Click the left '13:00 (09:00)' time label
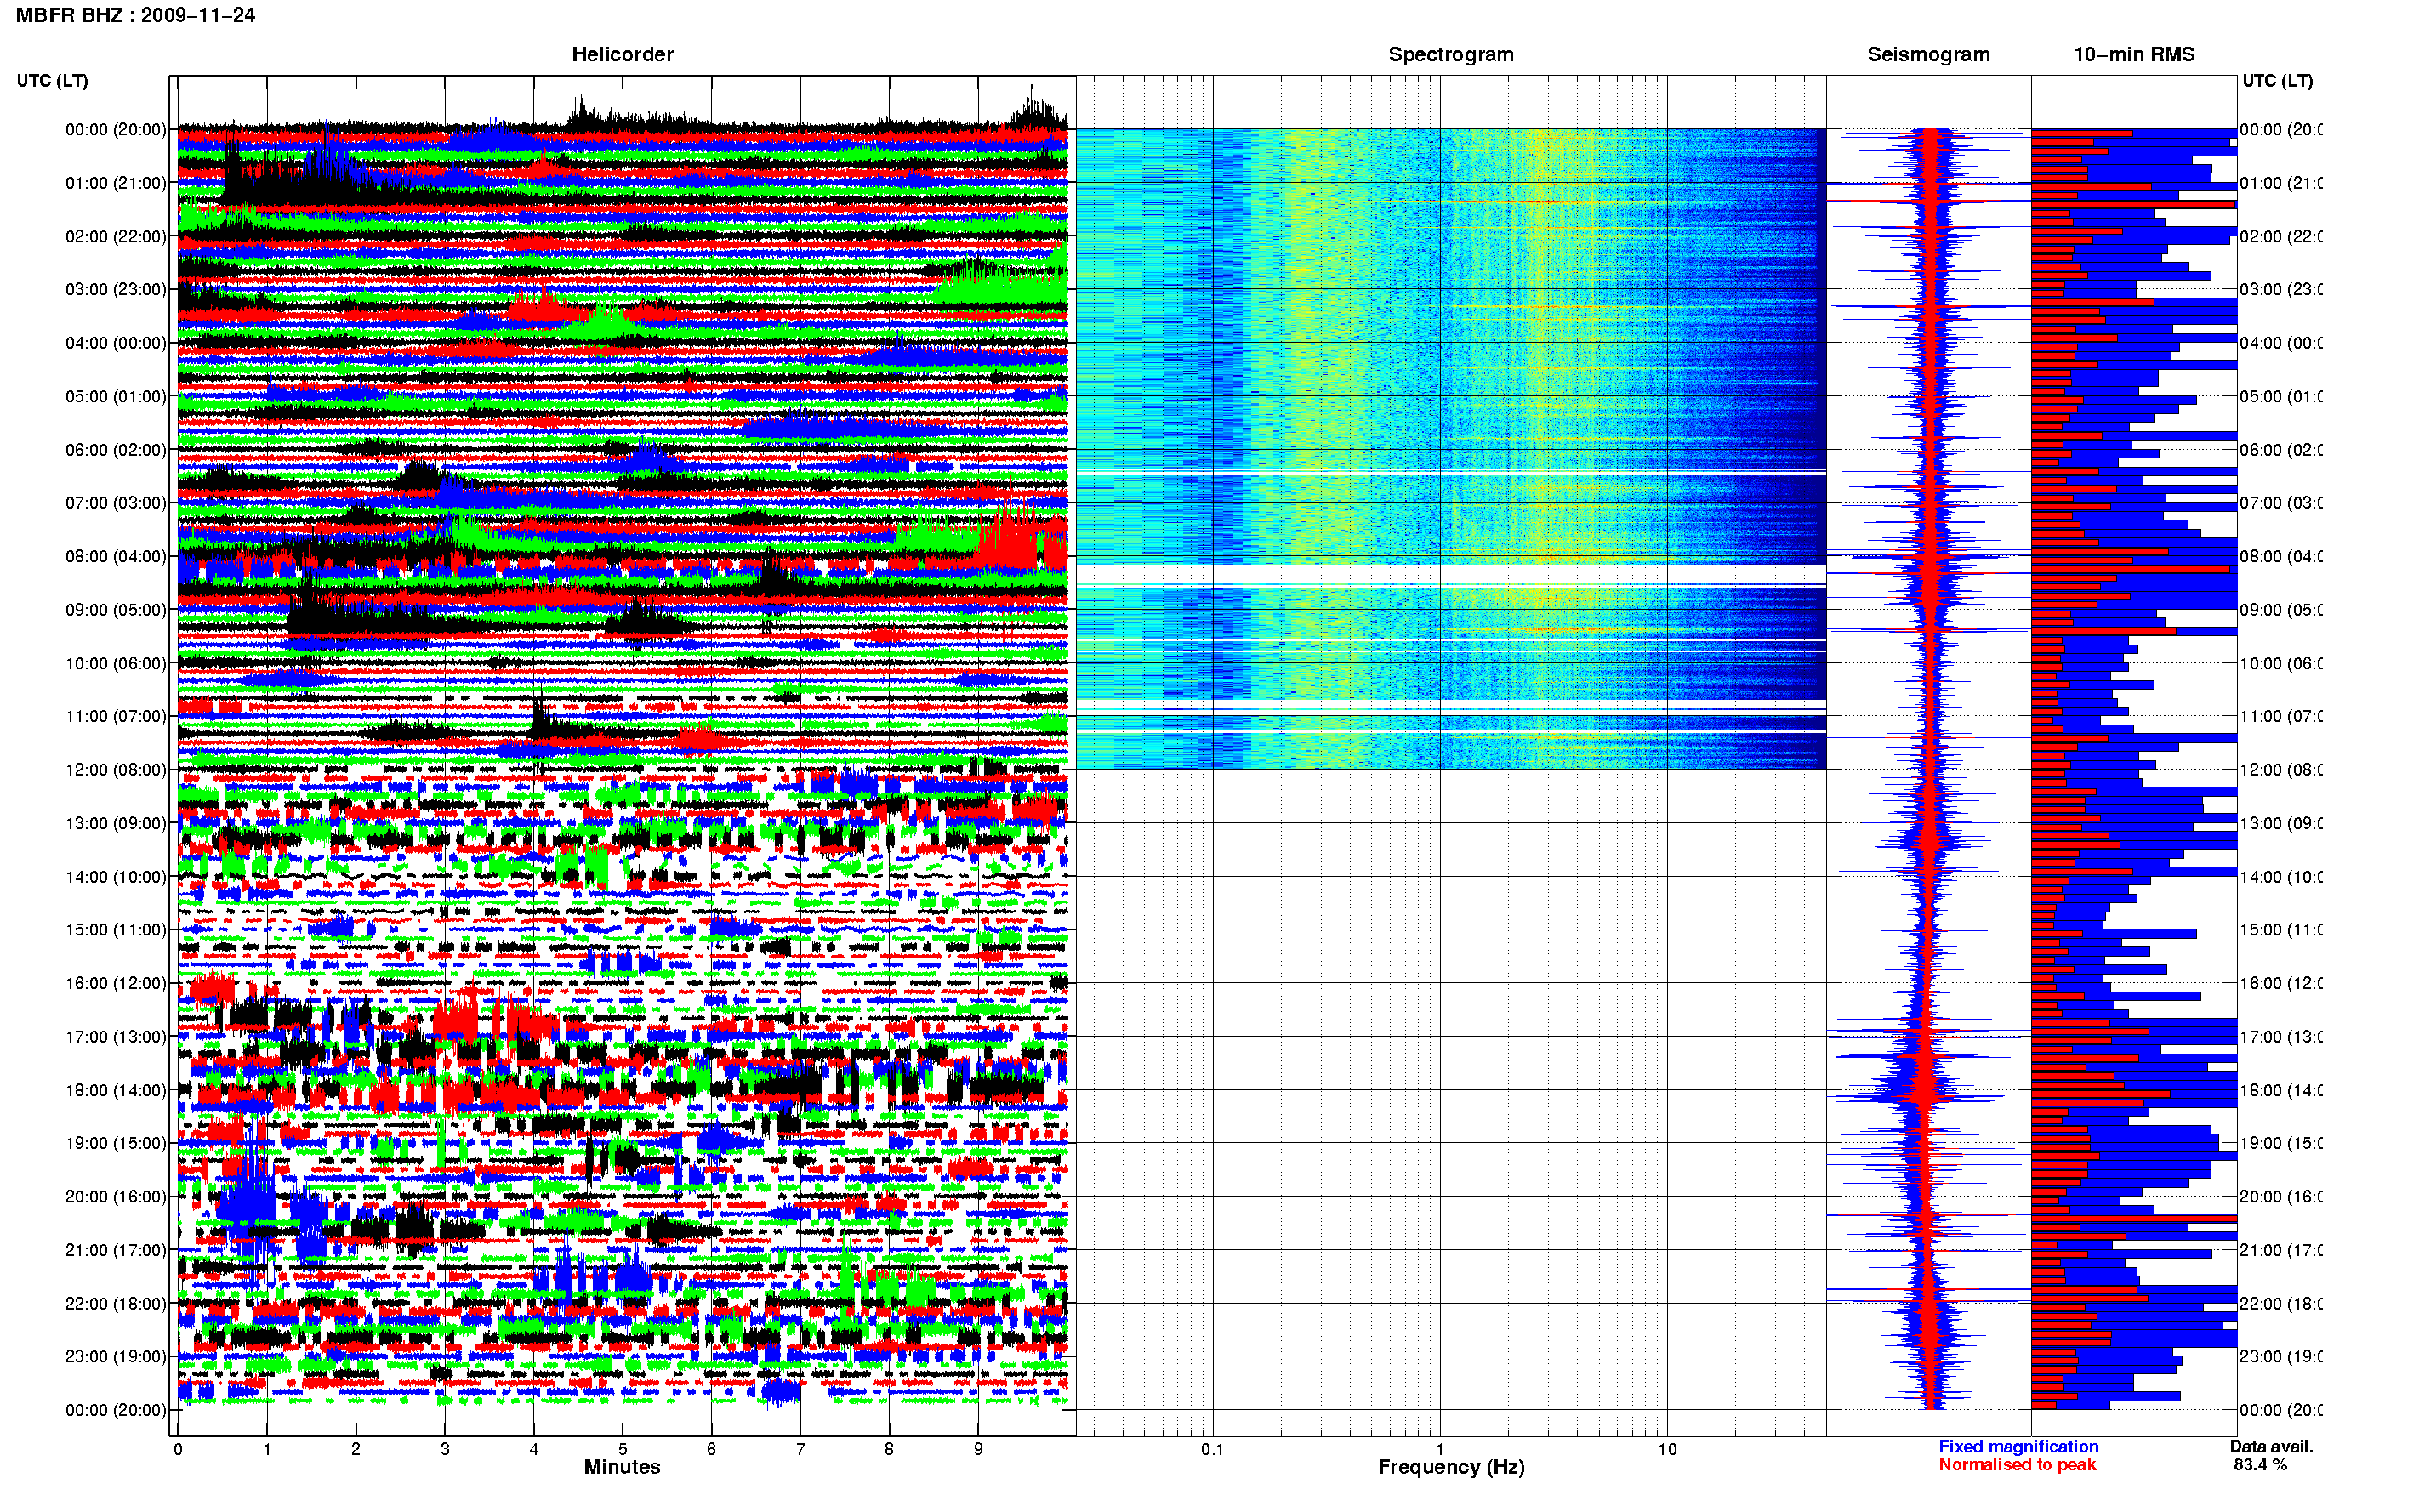This screenshot has height=1512, width=2419. [x=116, y=823]
